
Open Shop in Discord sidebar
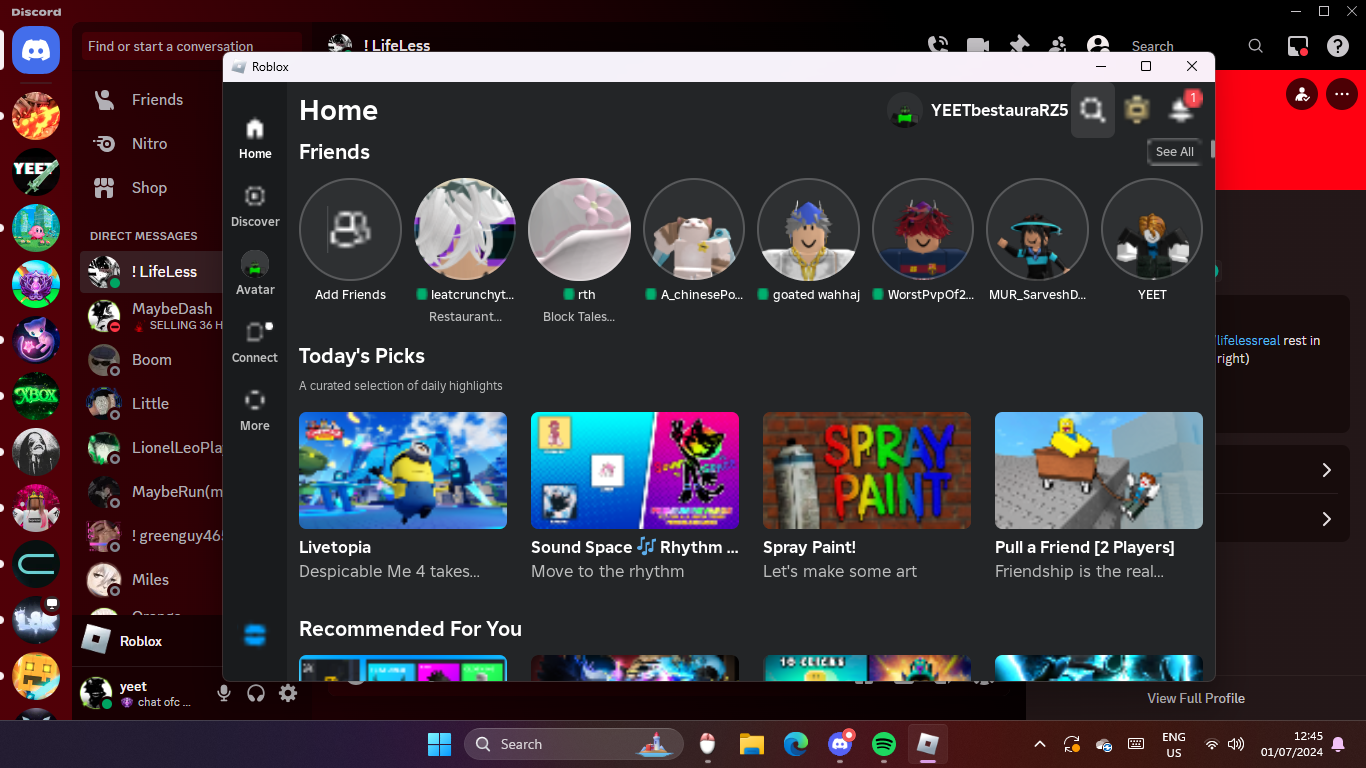(151, 188)
